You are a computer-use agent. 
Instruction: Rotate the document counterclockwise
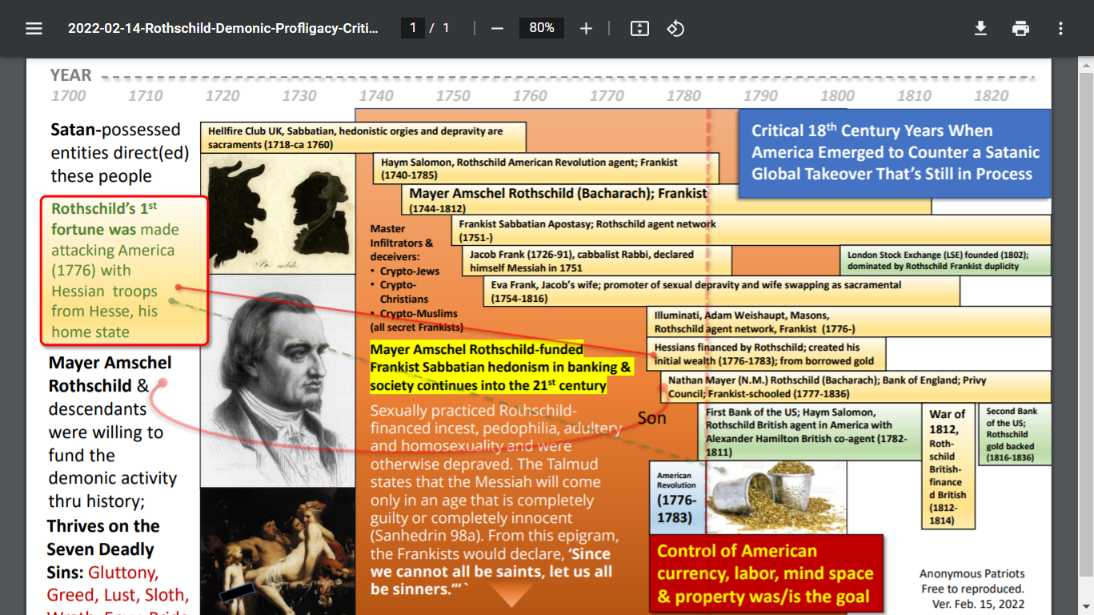click(x=675, y=29)
